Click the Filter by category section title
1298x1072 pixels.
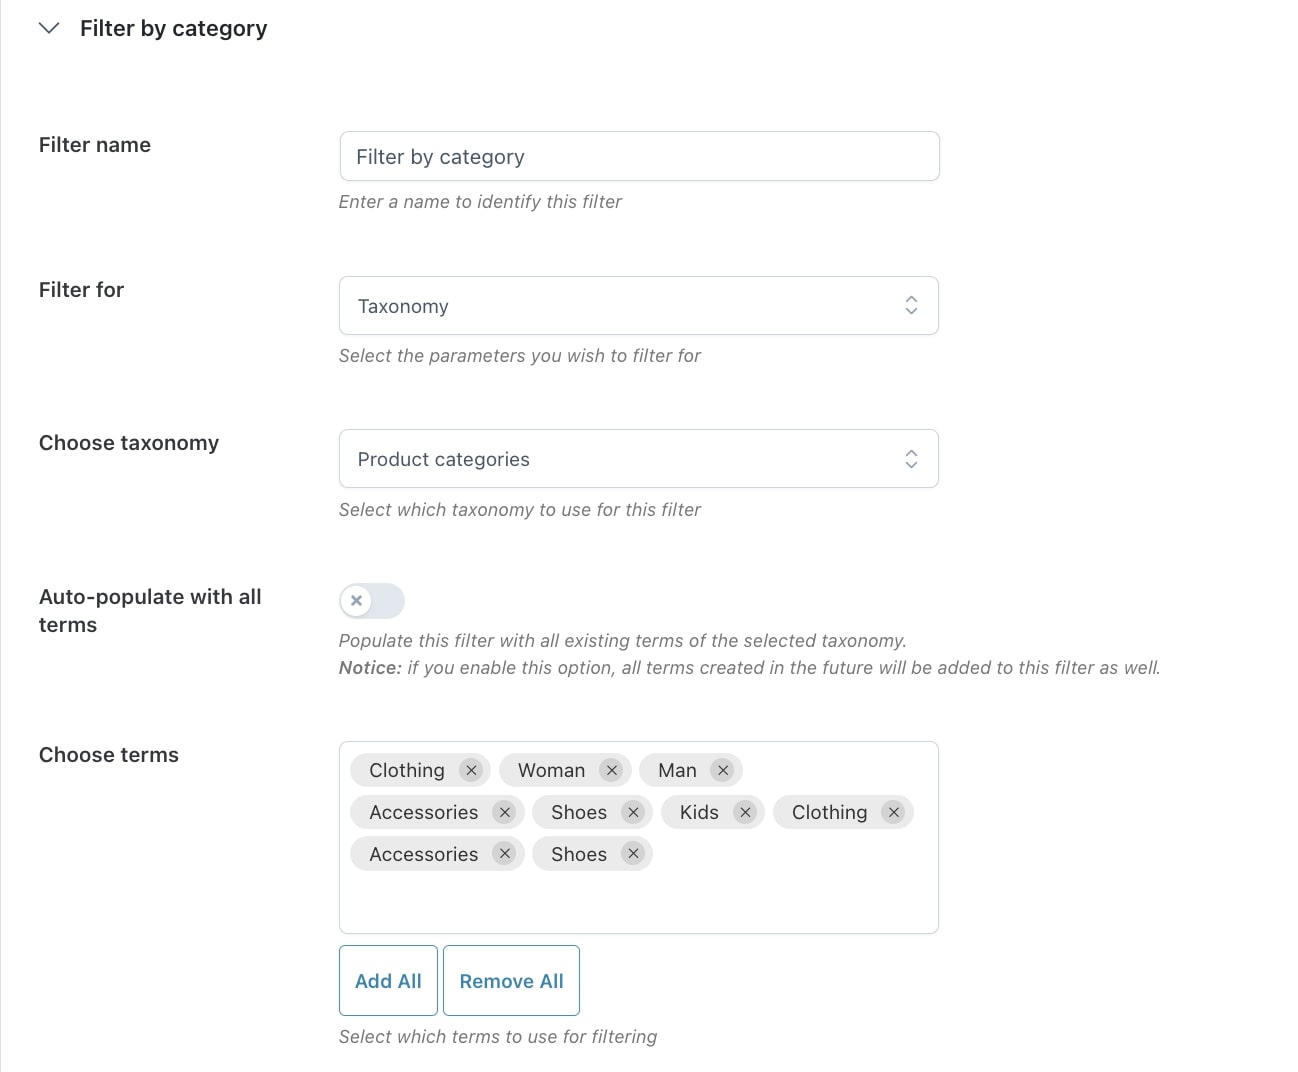[x=174, y=28]
